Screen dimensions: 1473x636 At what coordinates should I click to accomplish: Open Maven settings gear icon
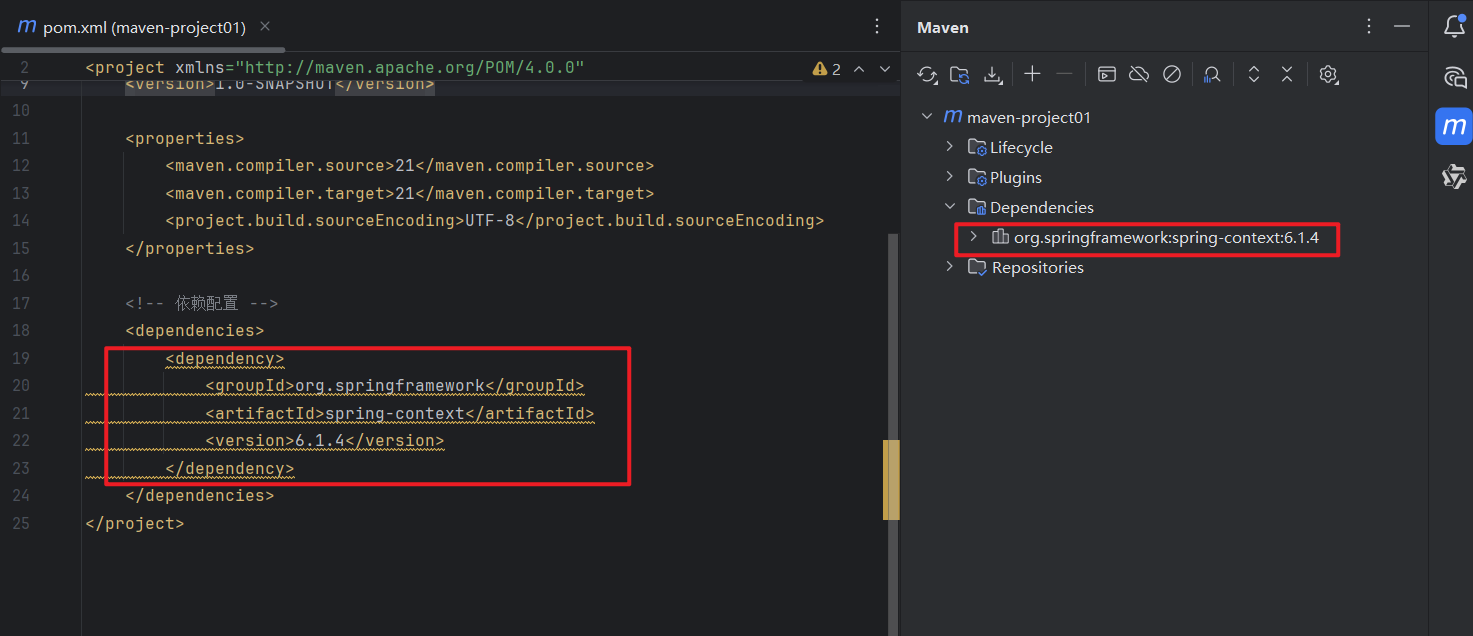pyautogui.click(x=1328, y=74)
